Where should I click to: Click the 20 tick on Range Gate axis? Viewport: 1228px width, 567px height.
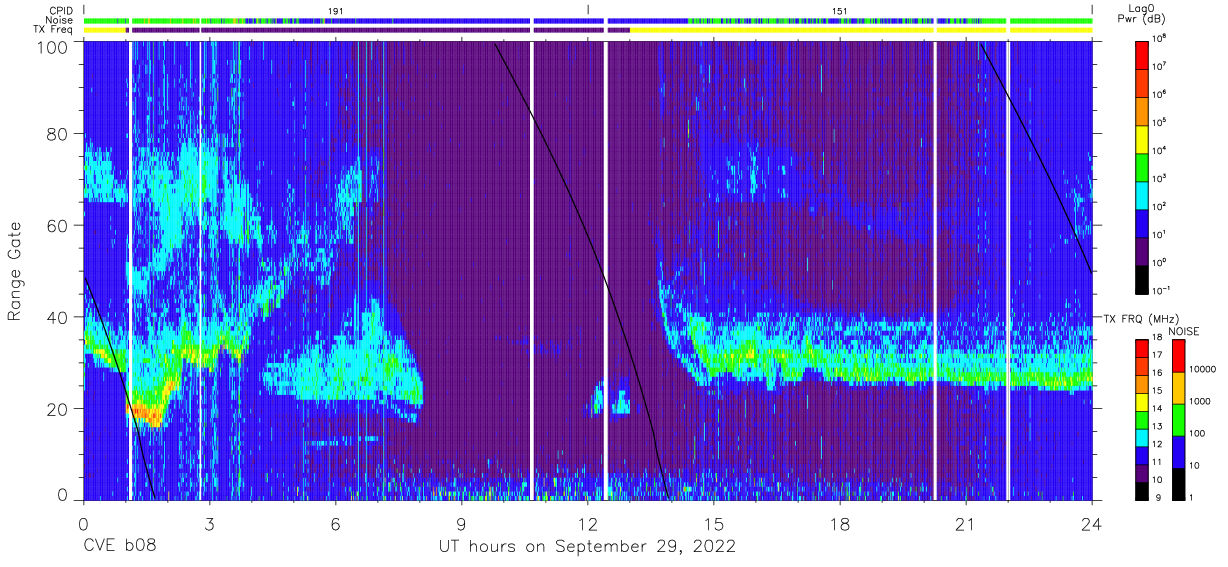tap(57, 408)
